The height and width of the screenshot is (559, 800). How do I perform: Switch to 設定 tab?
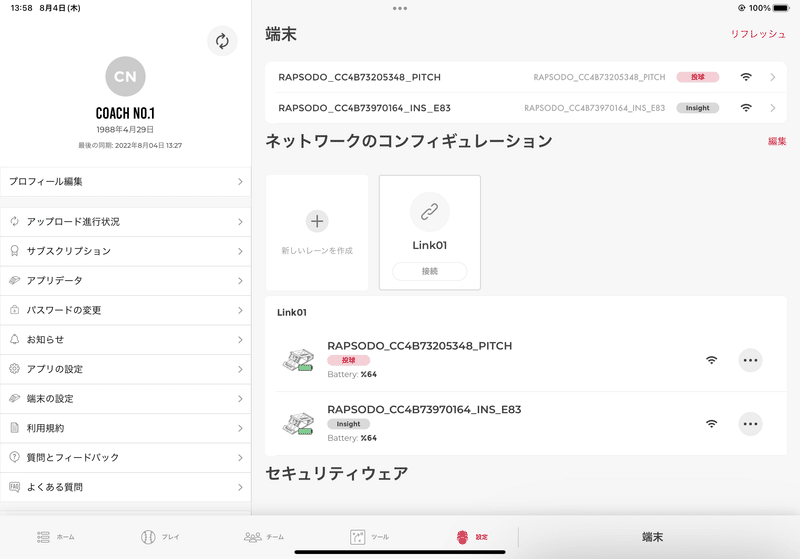tap(472, 537)
